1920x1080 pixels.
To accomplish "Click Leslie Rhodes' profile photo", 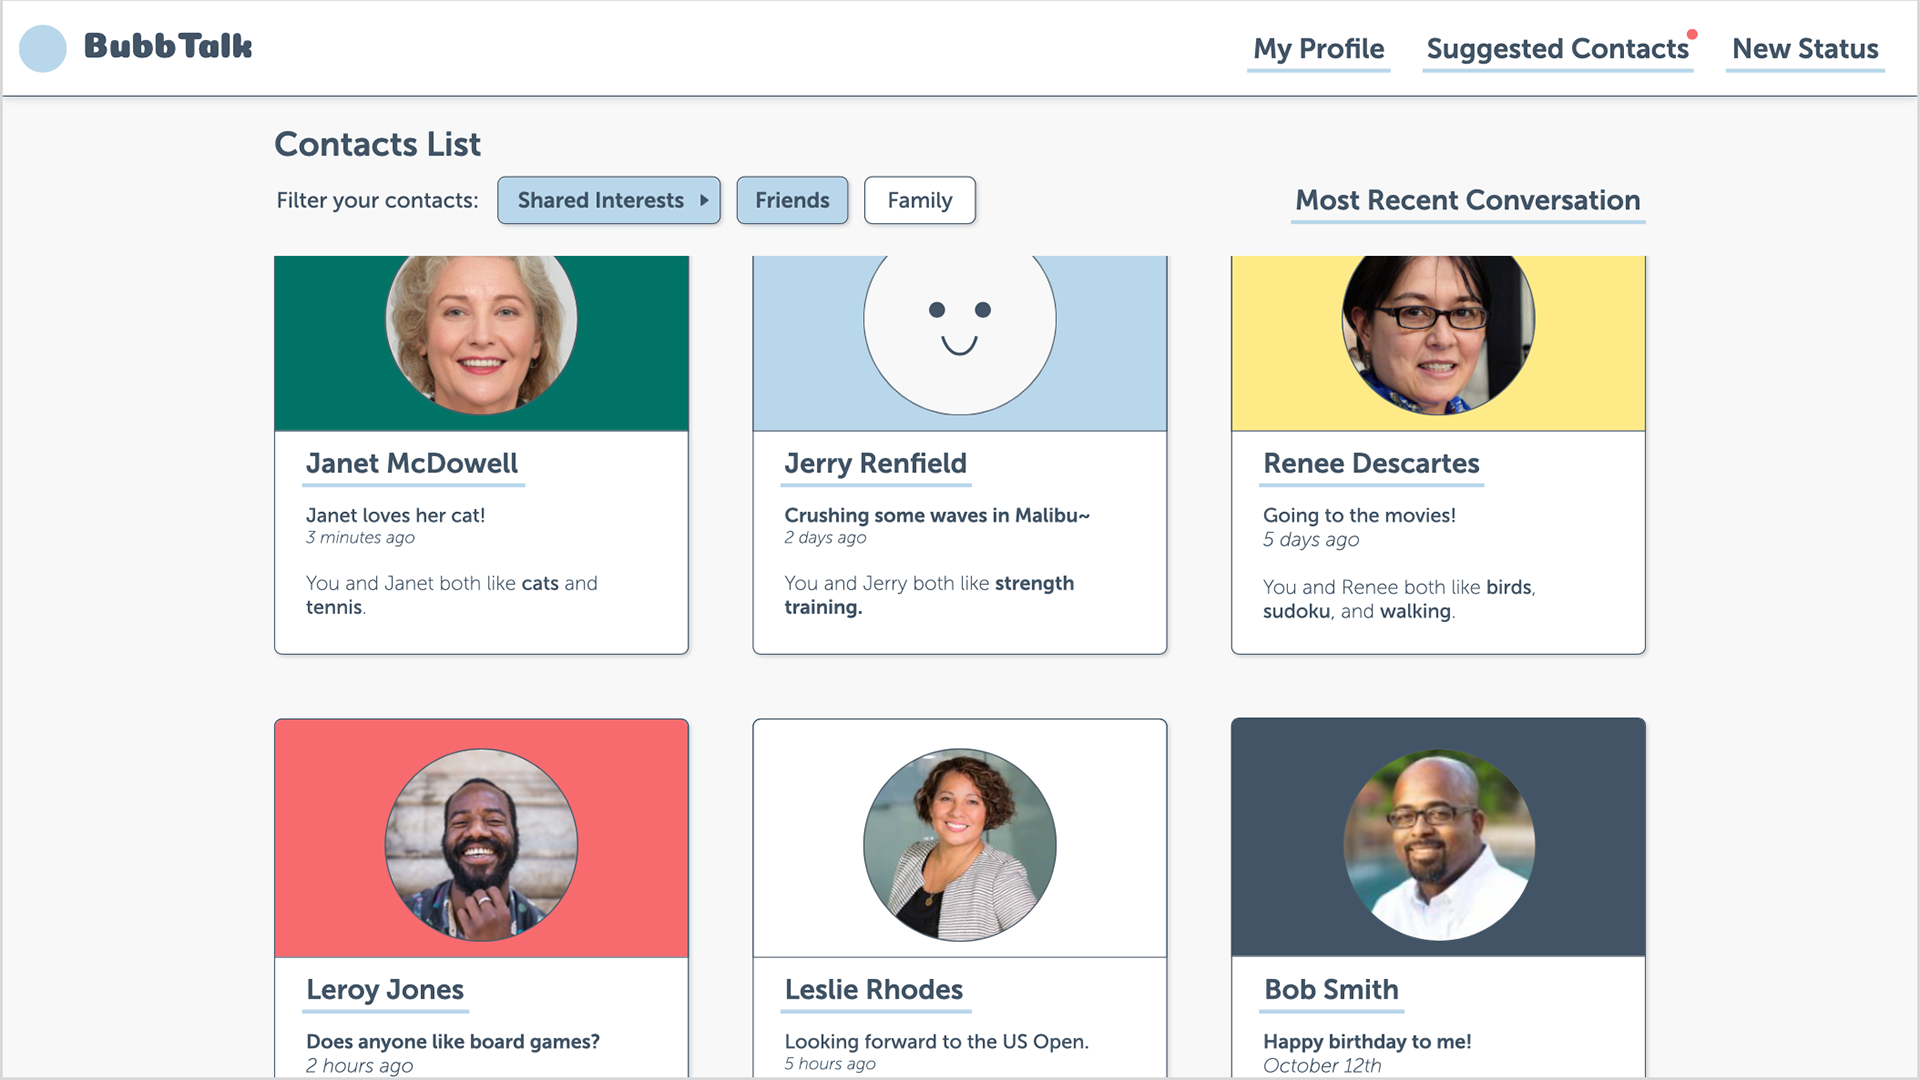I will (x=959, y=845).
